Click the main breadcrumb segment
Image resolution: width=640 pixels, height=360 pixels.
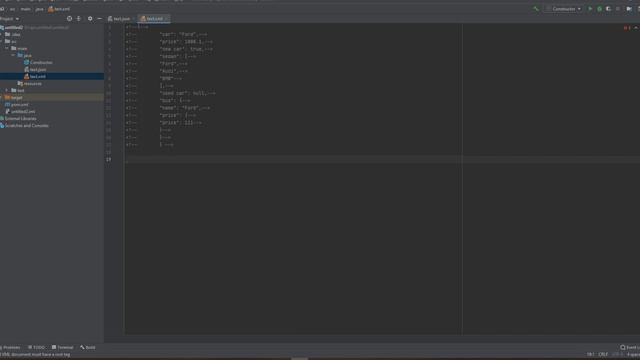point(25,9)
